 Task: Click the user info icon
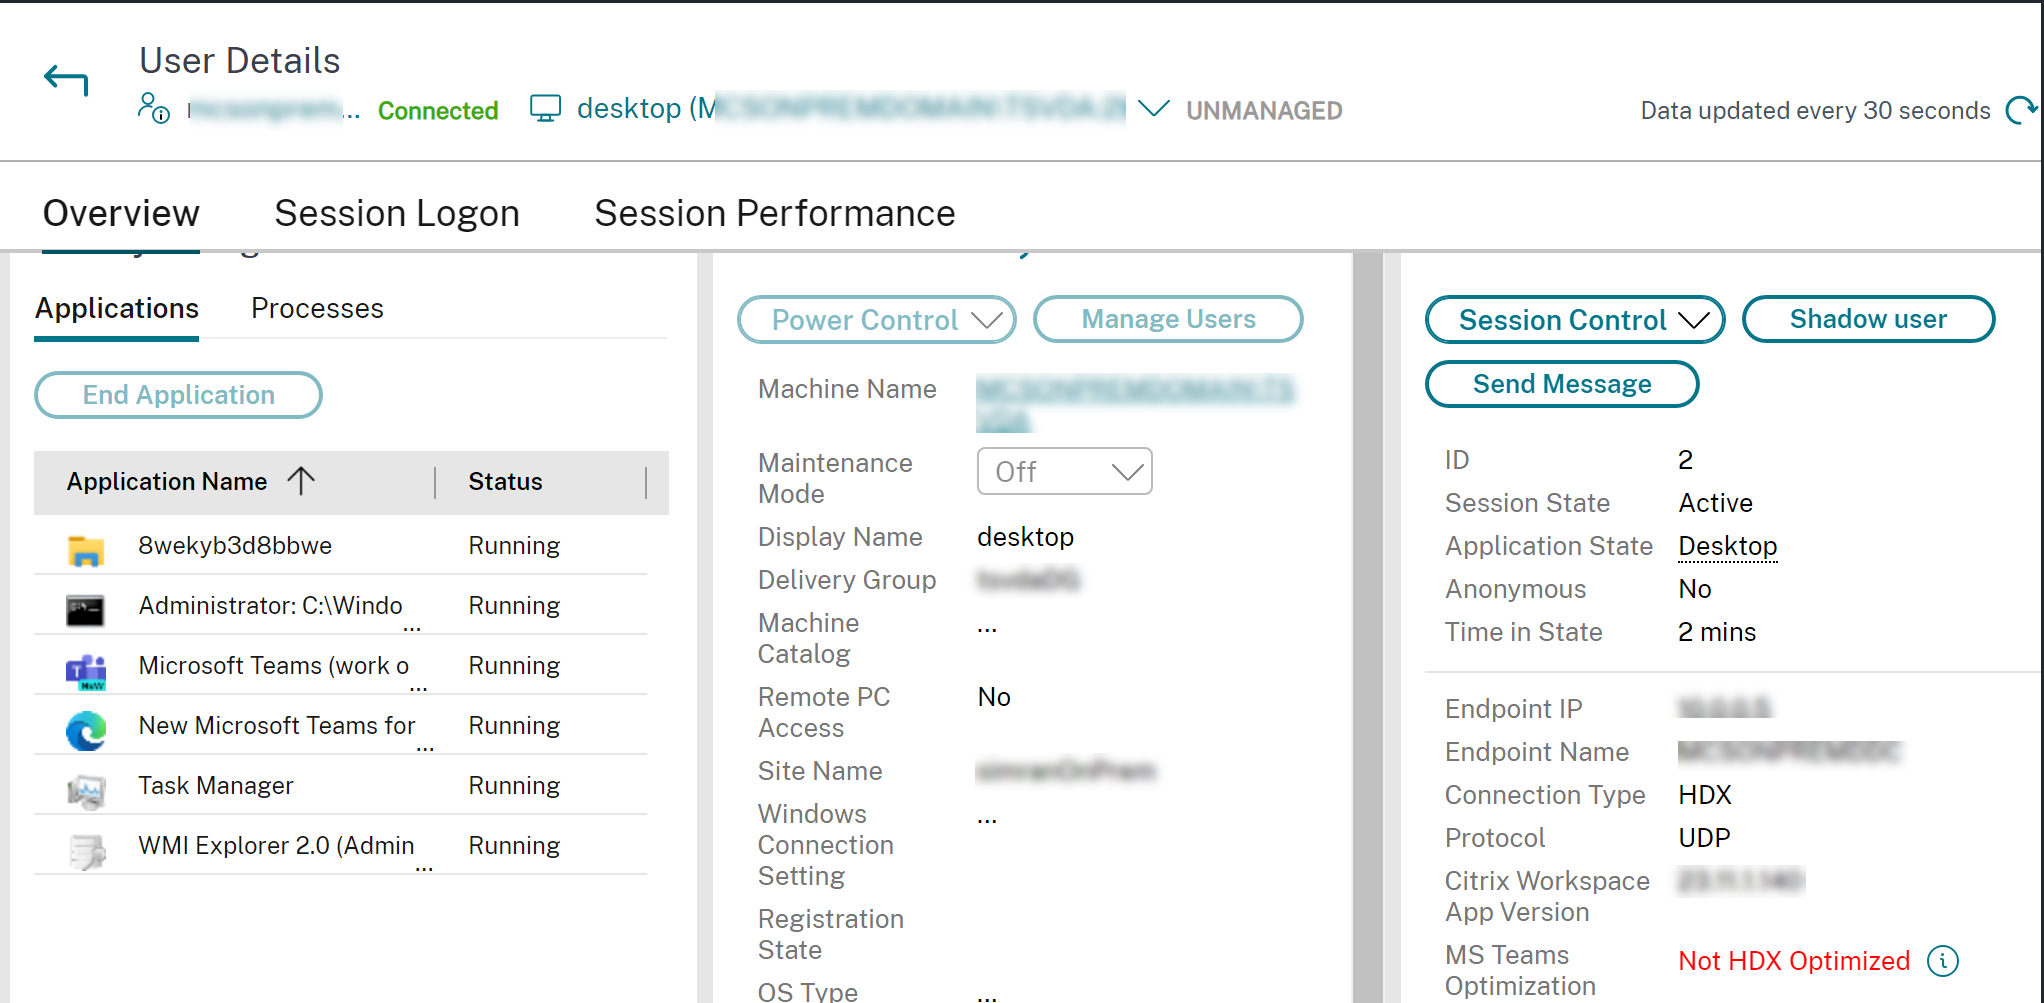click(x=153, y=108)
